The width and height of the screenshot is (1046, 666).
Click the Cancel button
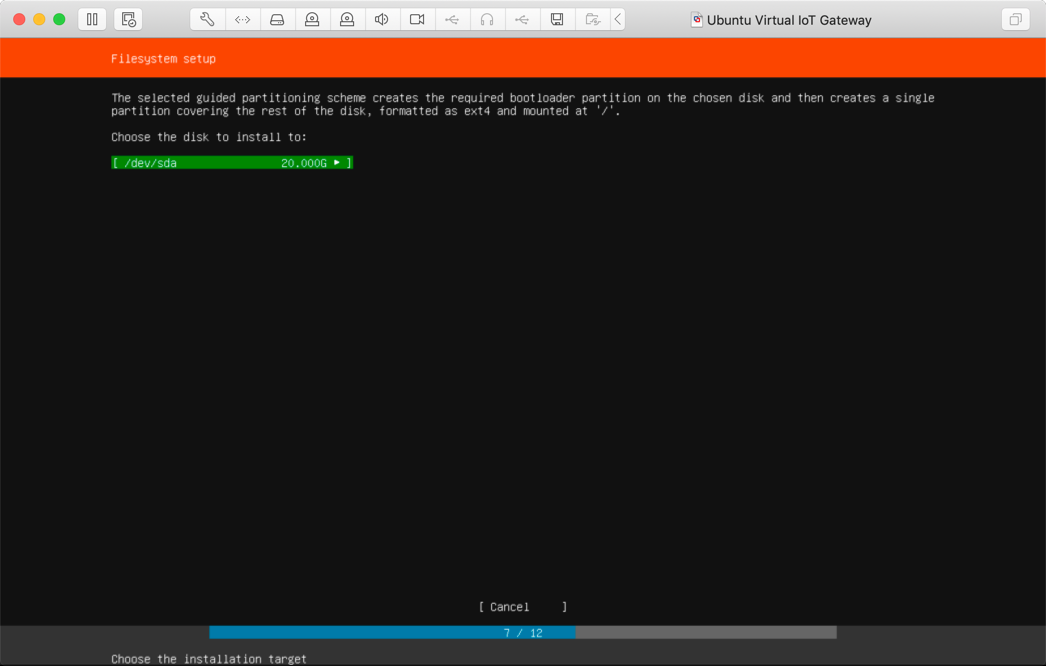[x=522, y=607]
